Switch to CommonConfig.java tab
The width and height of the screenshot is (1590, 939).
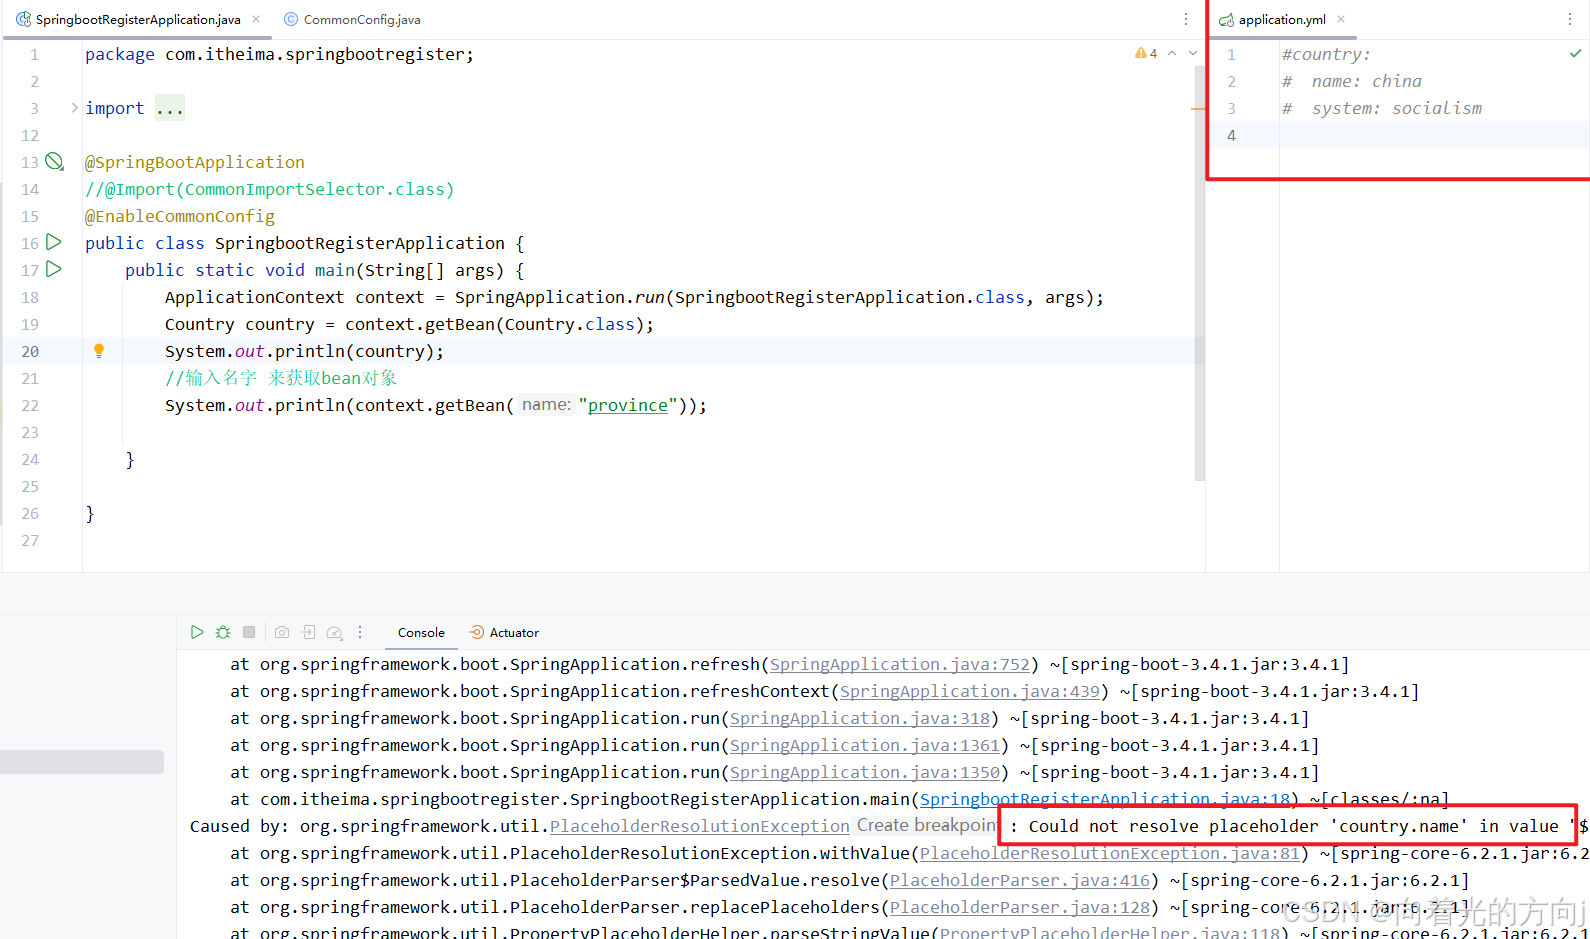[352, 19]
